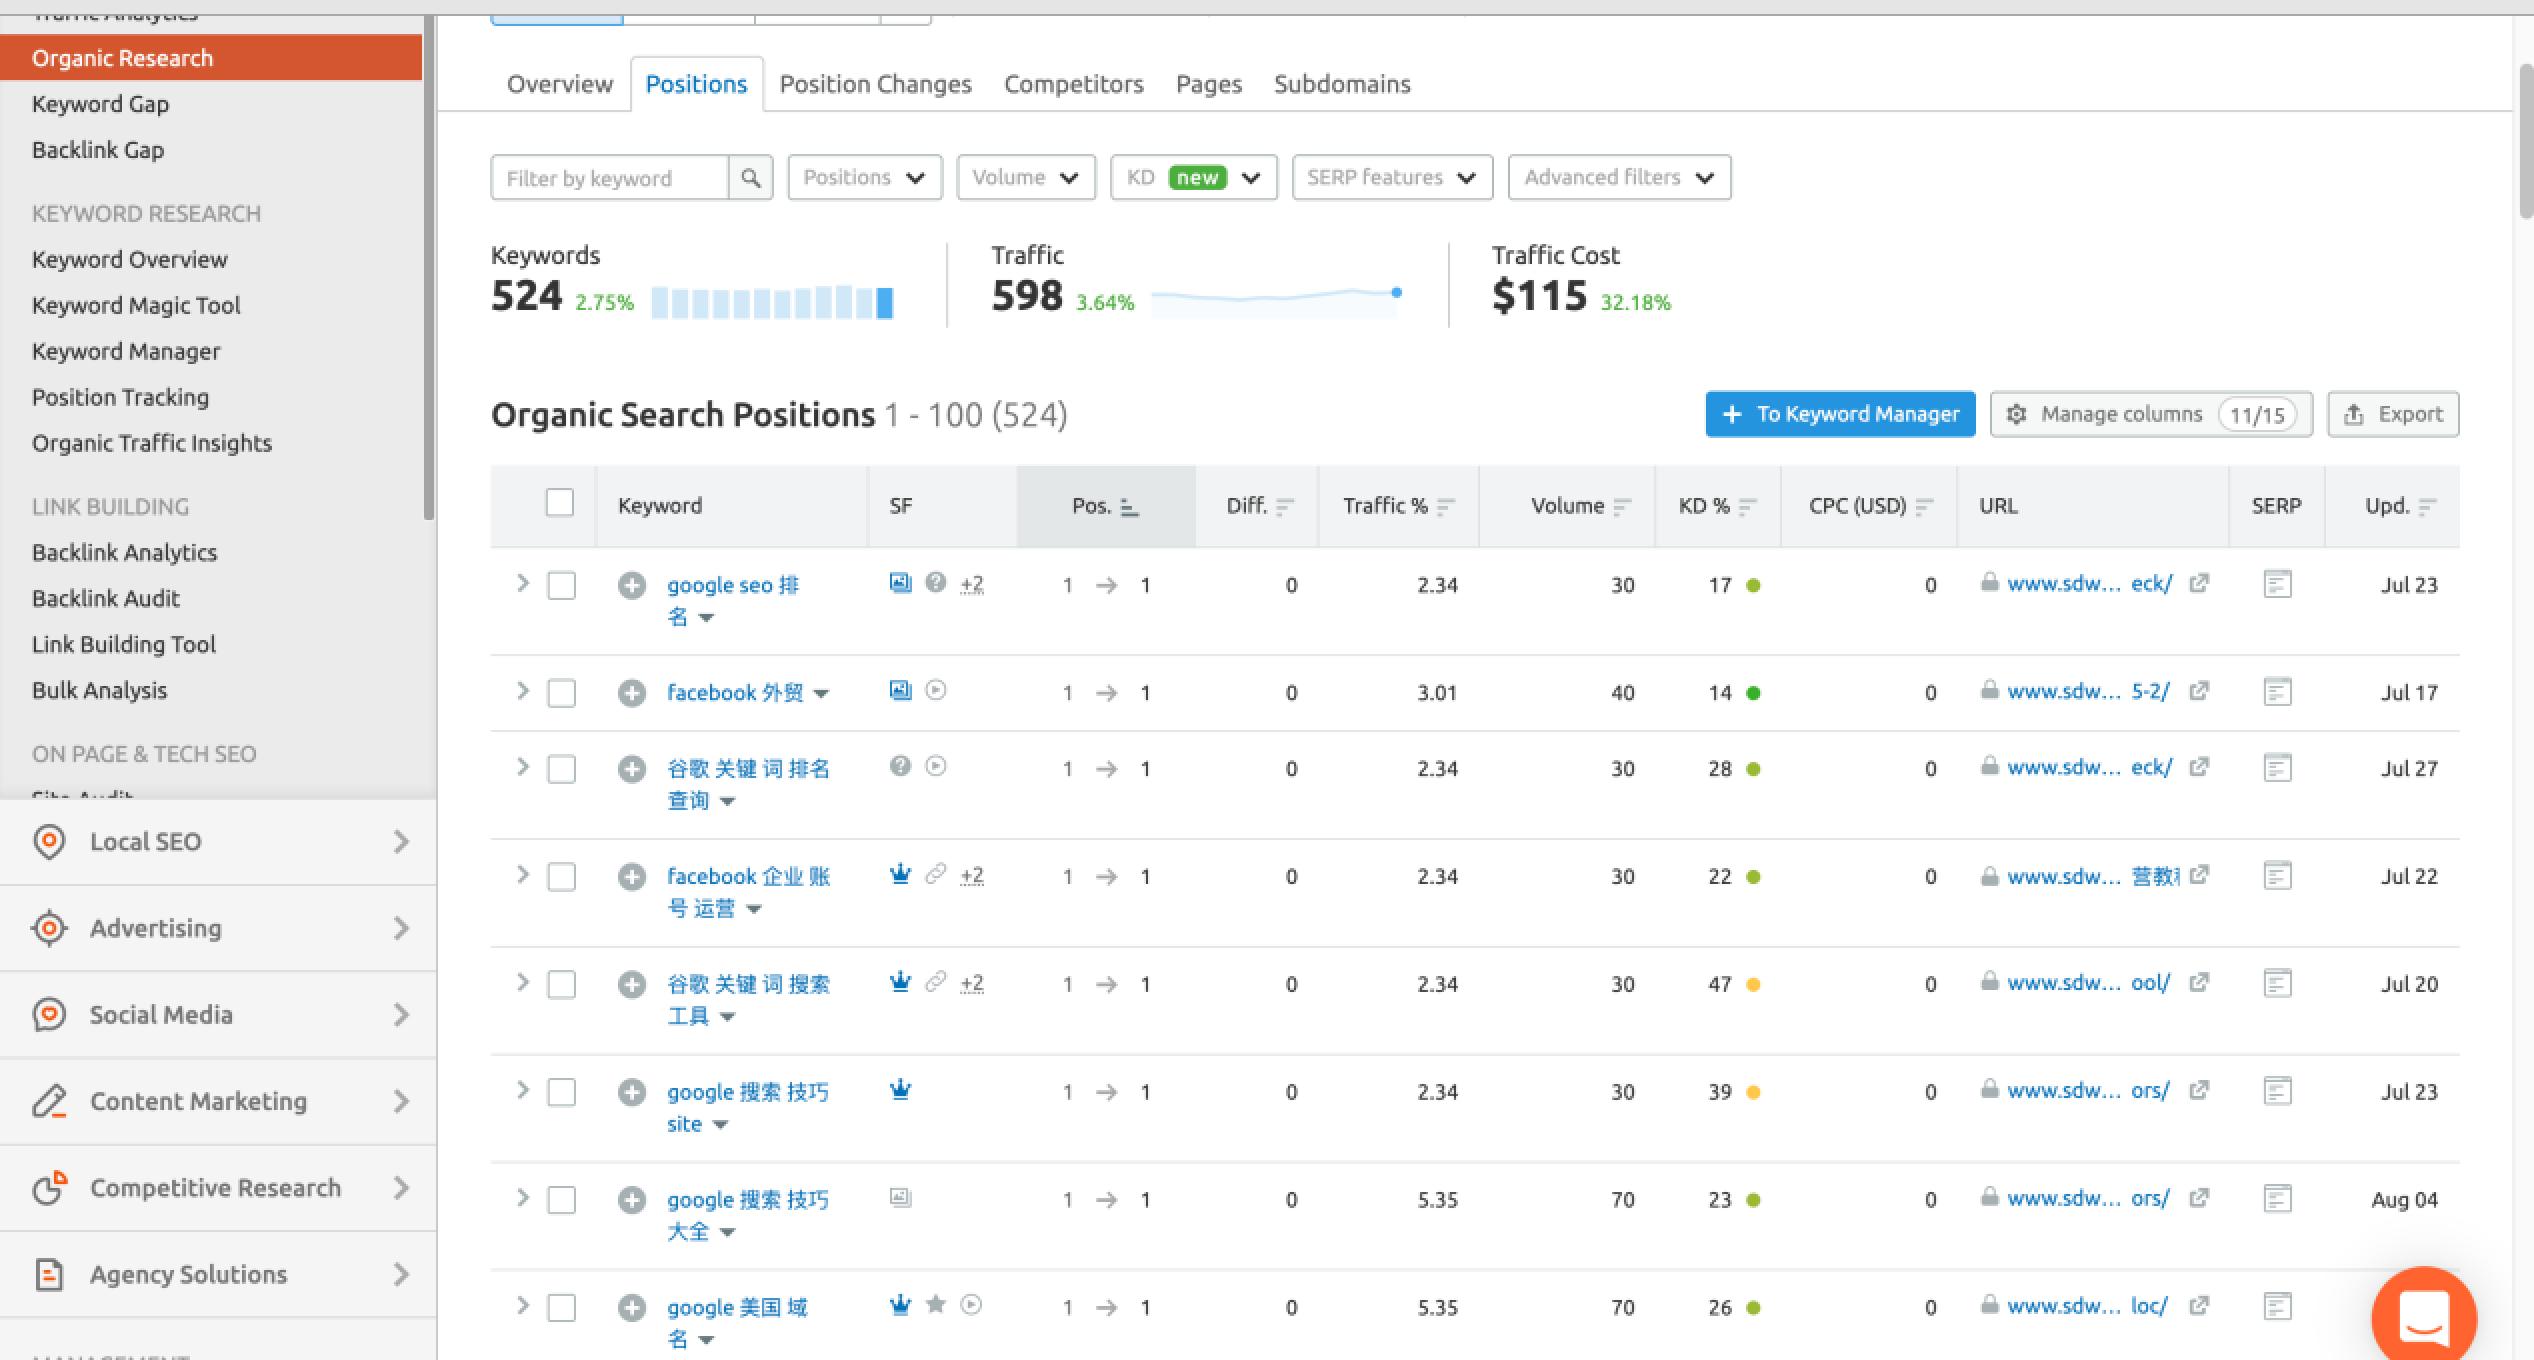Viewport: 2534px width, 1360px height.
Task: Open external link icon for 'facebook 外贸' URL
Action: [x=2198, y=691]
